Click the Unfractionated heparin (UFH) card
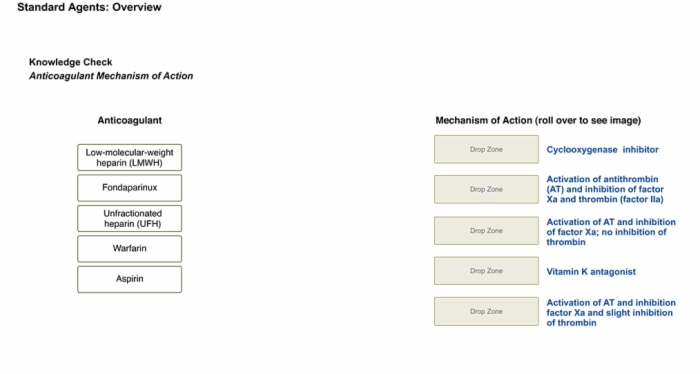 point(129,218)
